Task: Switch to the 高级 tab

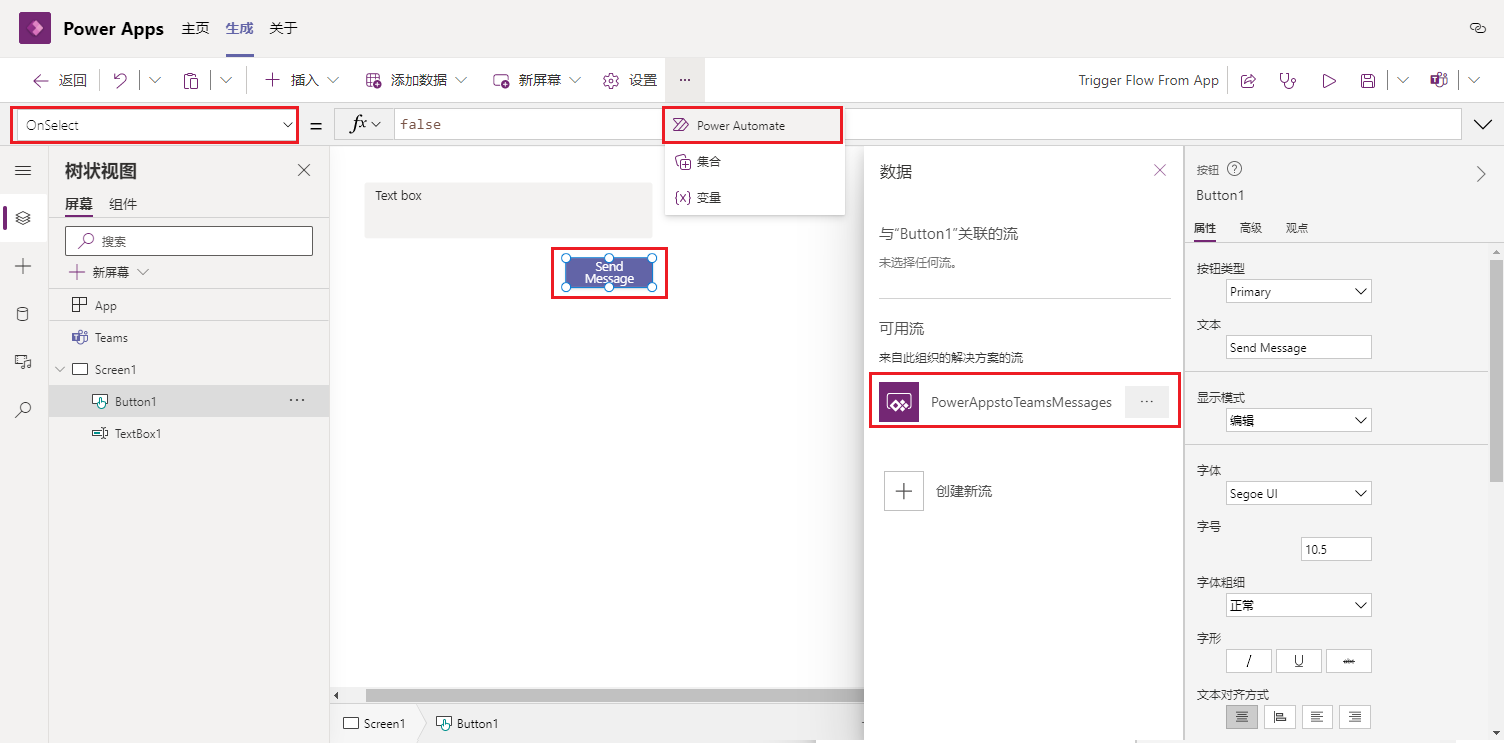Action: 1250,228
